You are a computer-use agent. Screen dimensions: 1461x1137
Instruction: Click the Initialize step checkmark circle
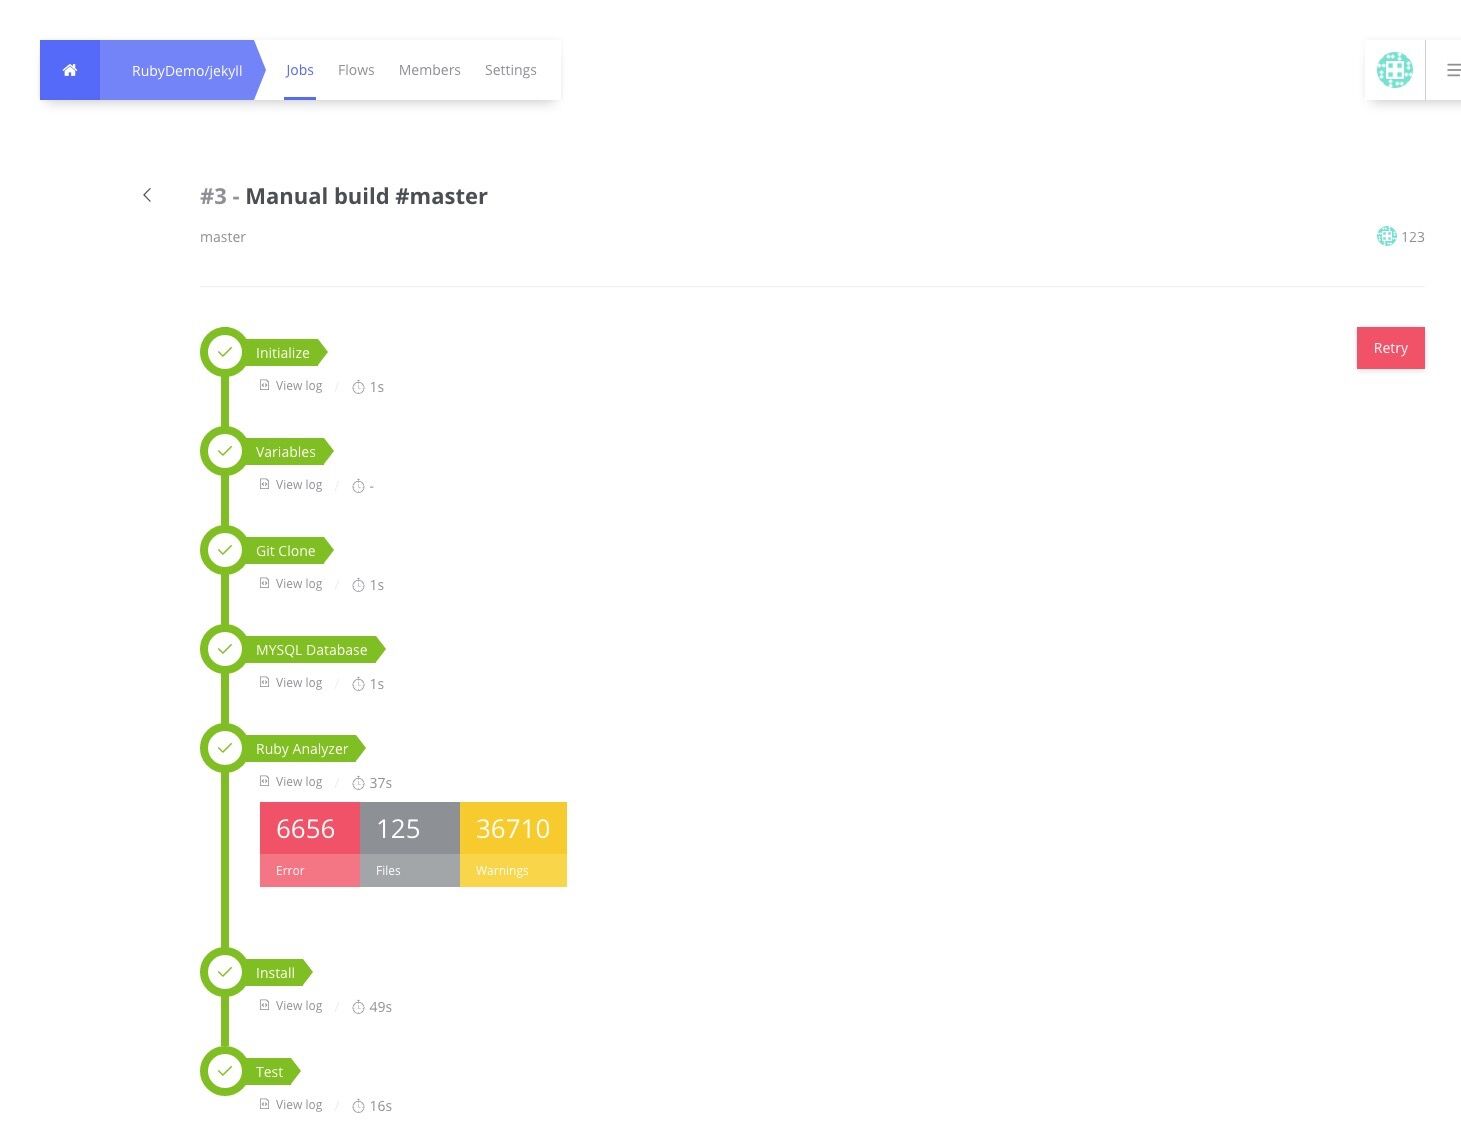[225, 352]
